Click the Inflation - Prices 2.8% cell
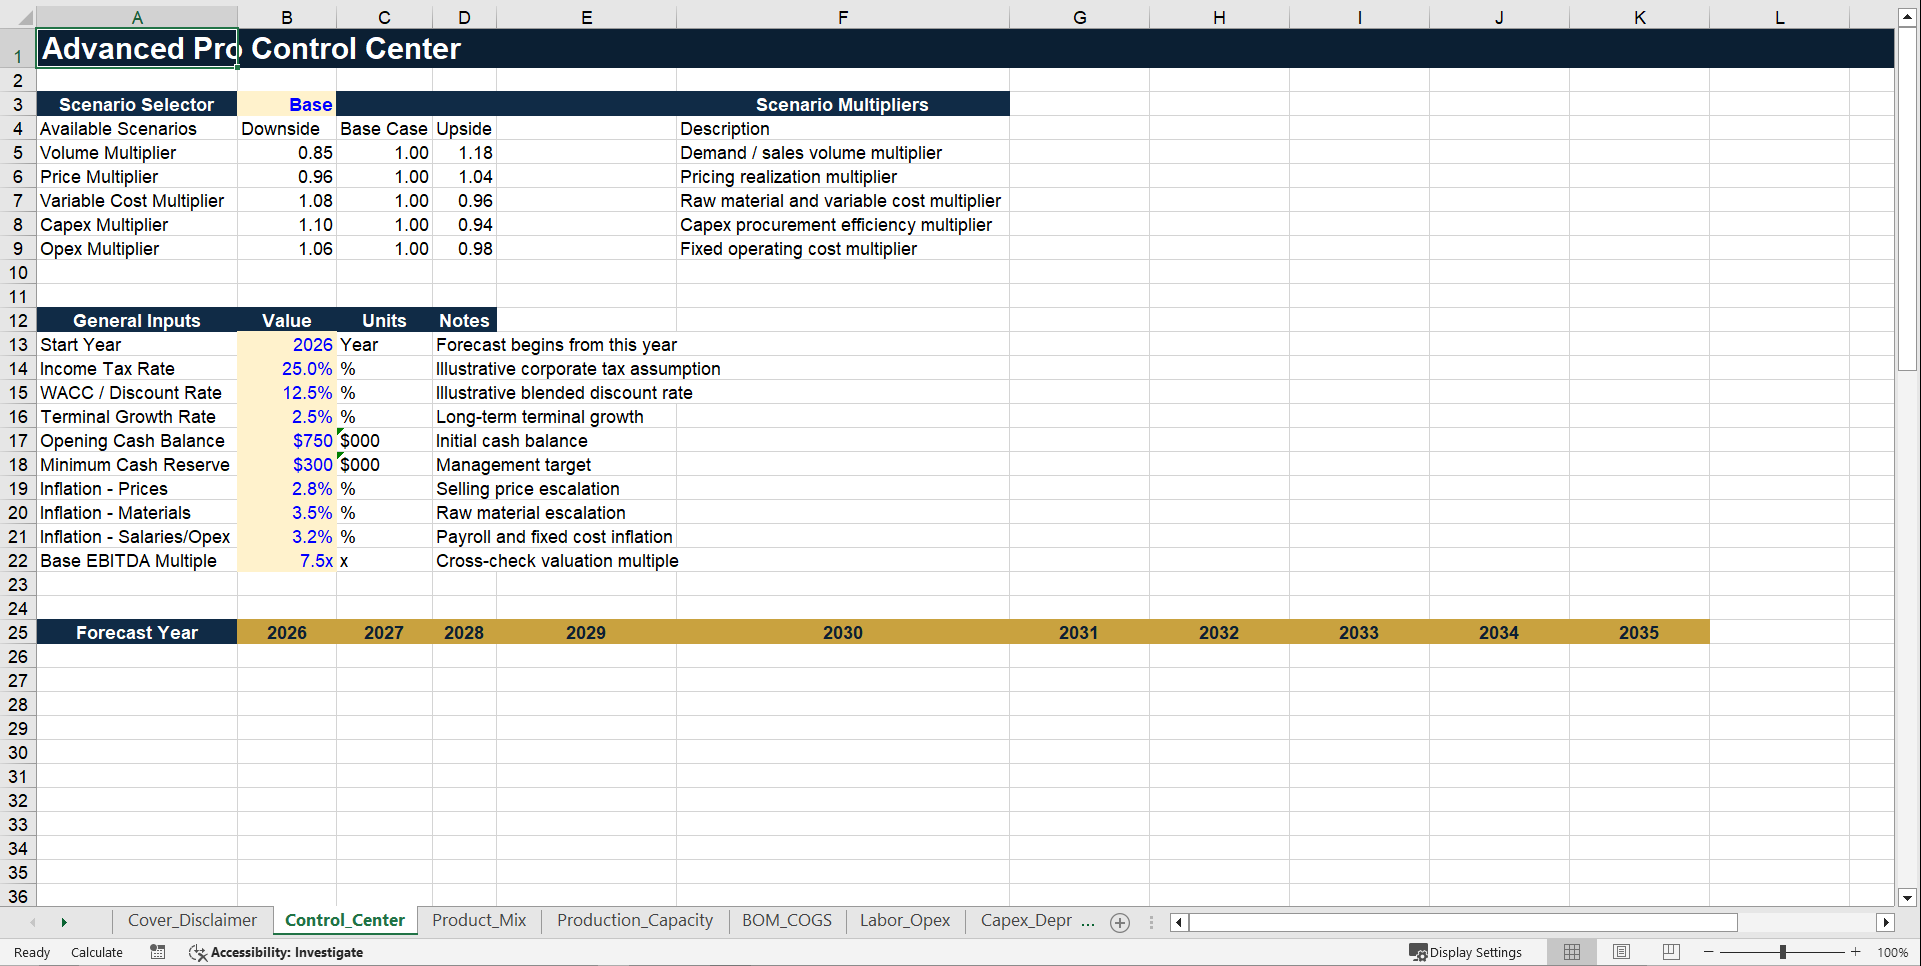 pyautogui.click(x=287, y=489)
